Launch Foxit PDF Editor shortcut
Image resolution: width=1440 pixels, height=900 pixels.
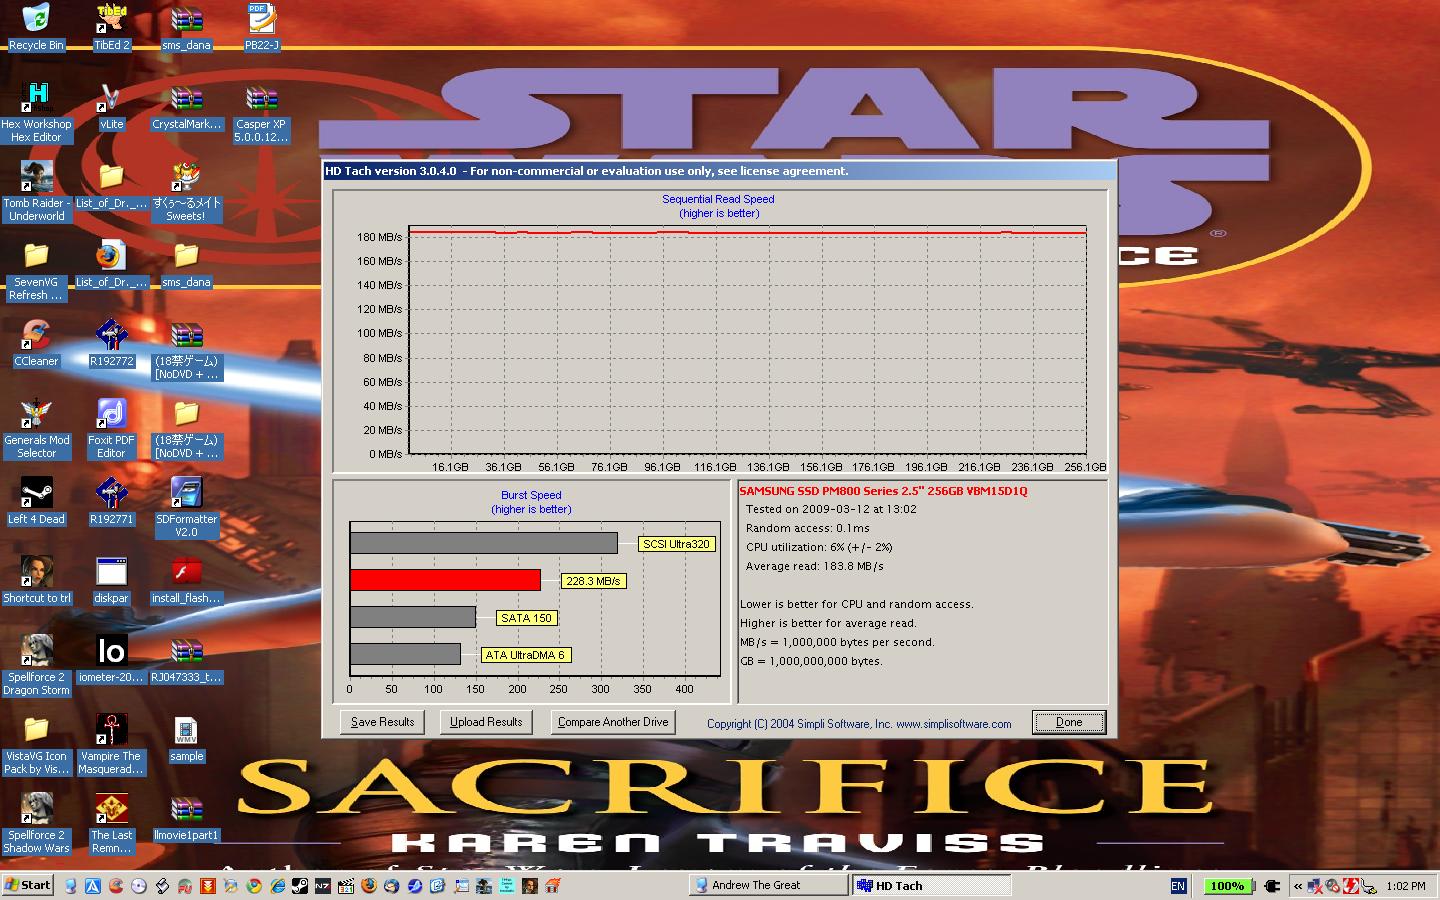point(112,428)
